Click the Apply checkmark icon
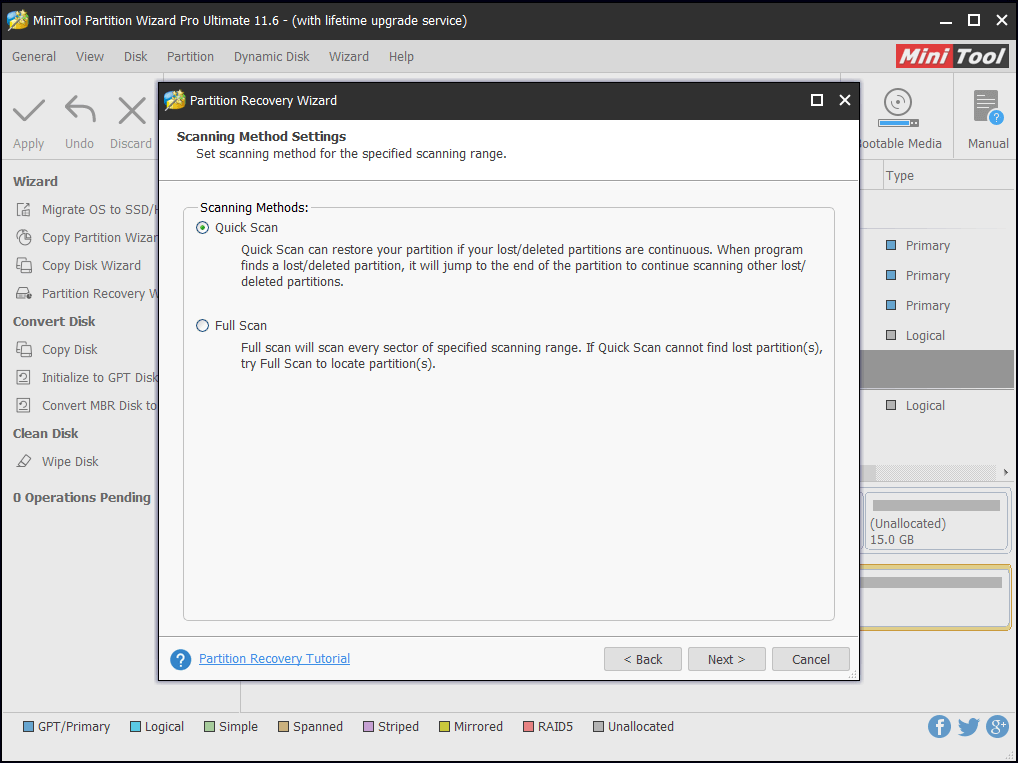 (x=29, y=110)
